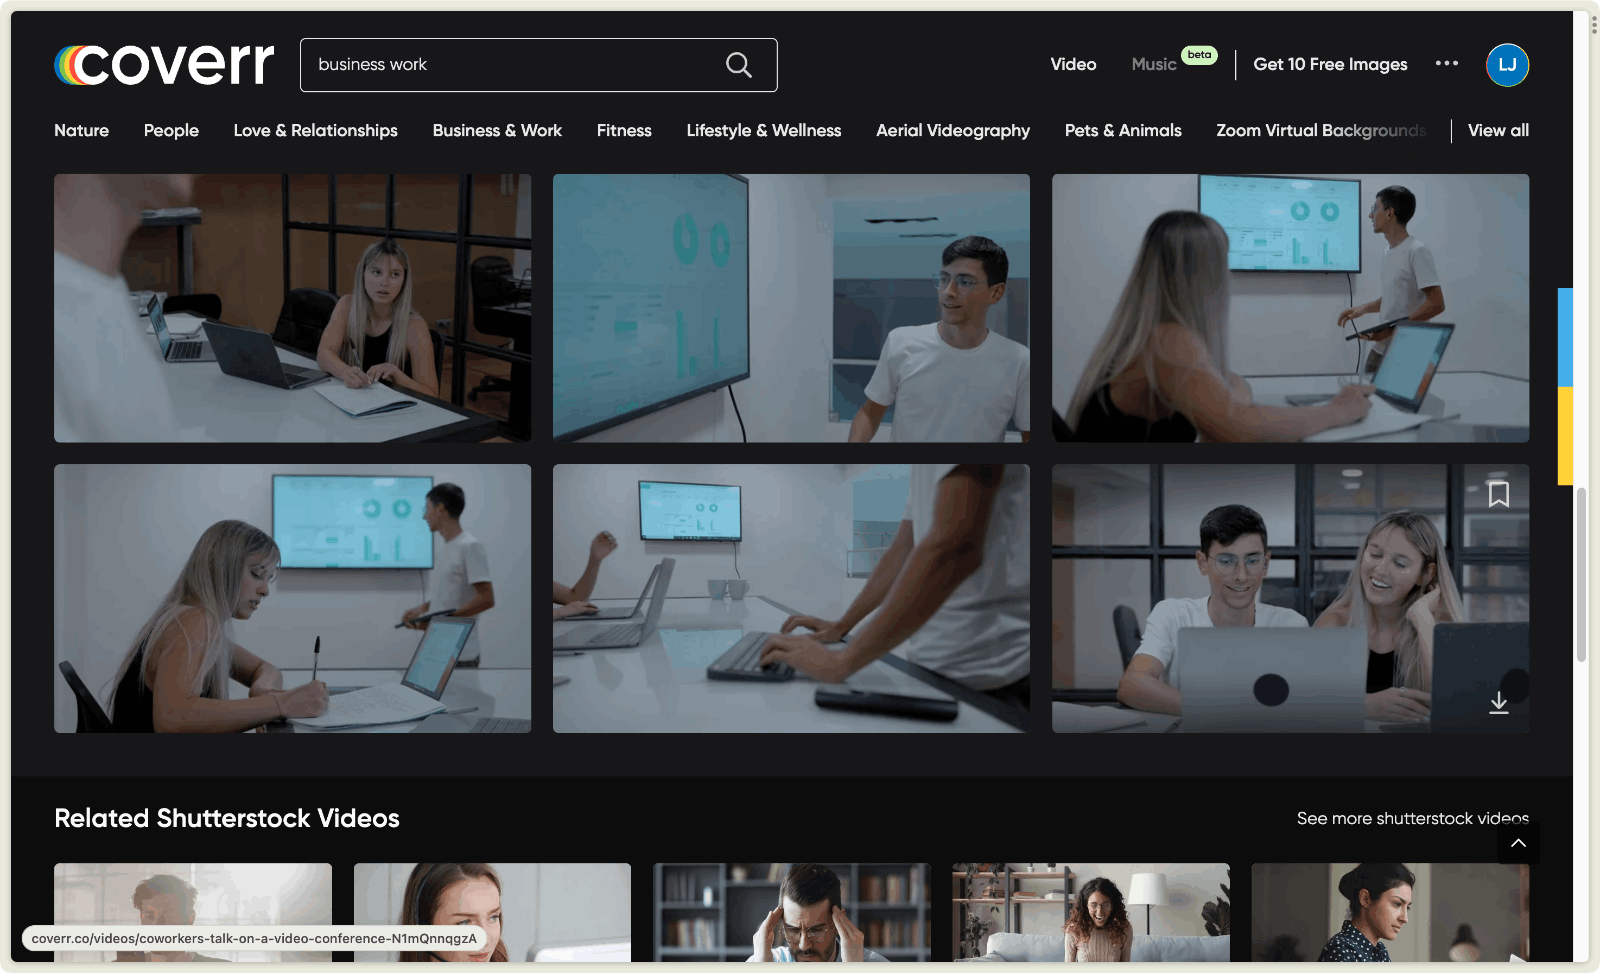Click the scroll-to-top chevron button

(x=1518, y=843)
